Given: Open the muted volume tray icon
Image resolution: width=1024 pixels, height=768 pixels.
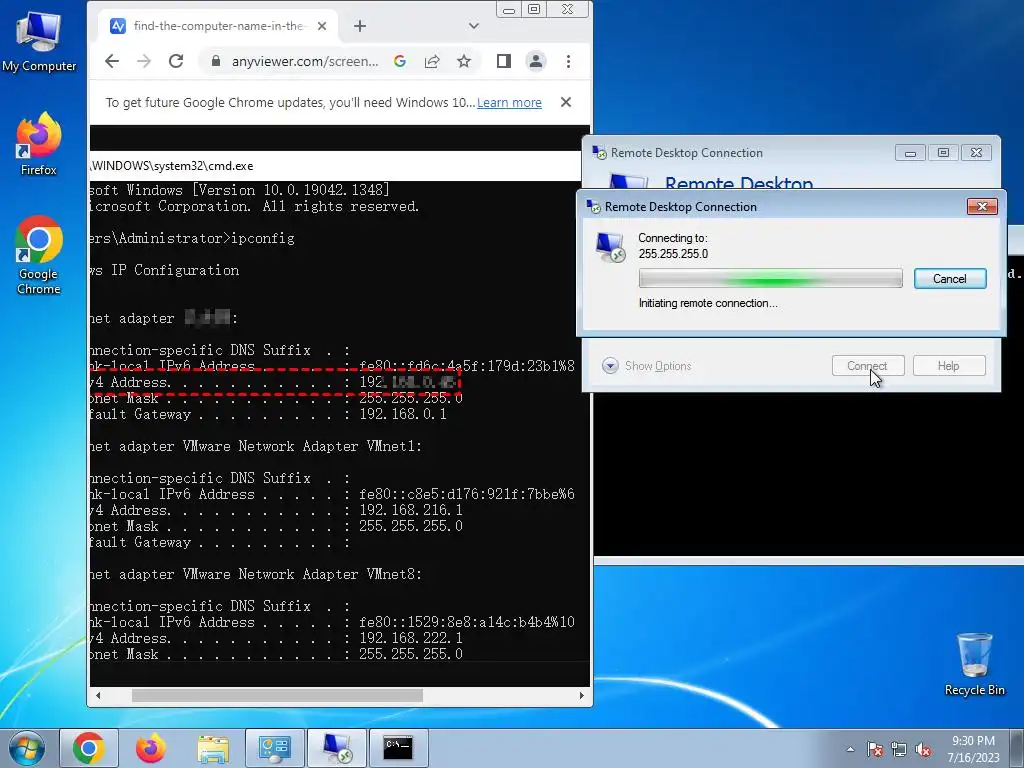Looking at the screenshot, I should (x=923, y=749).
